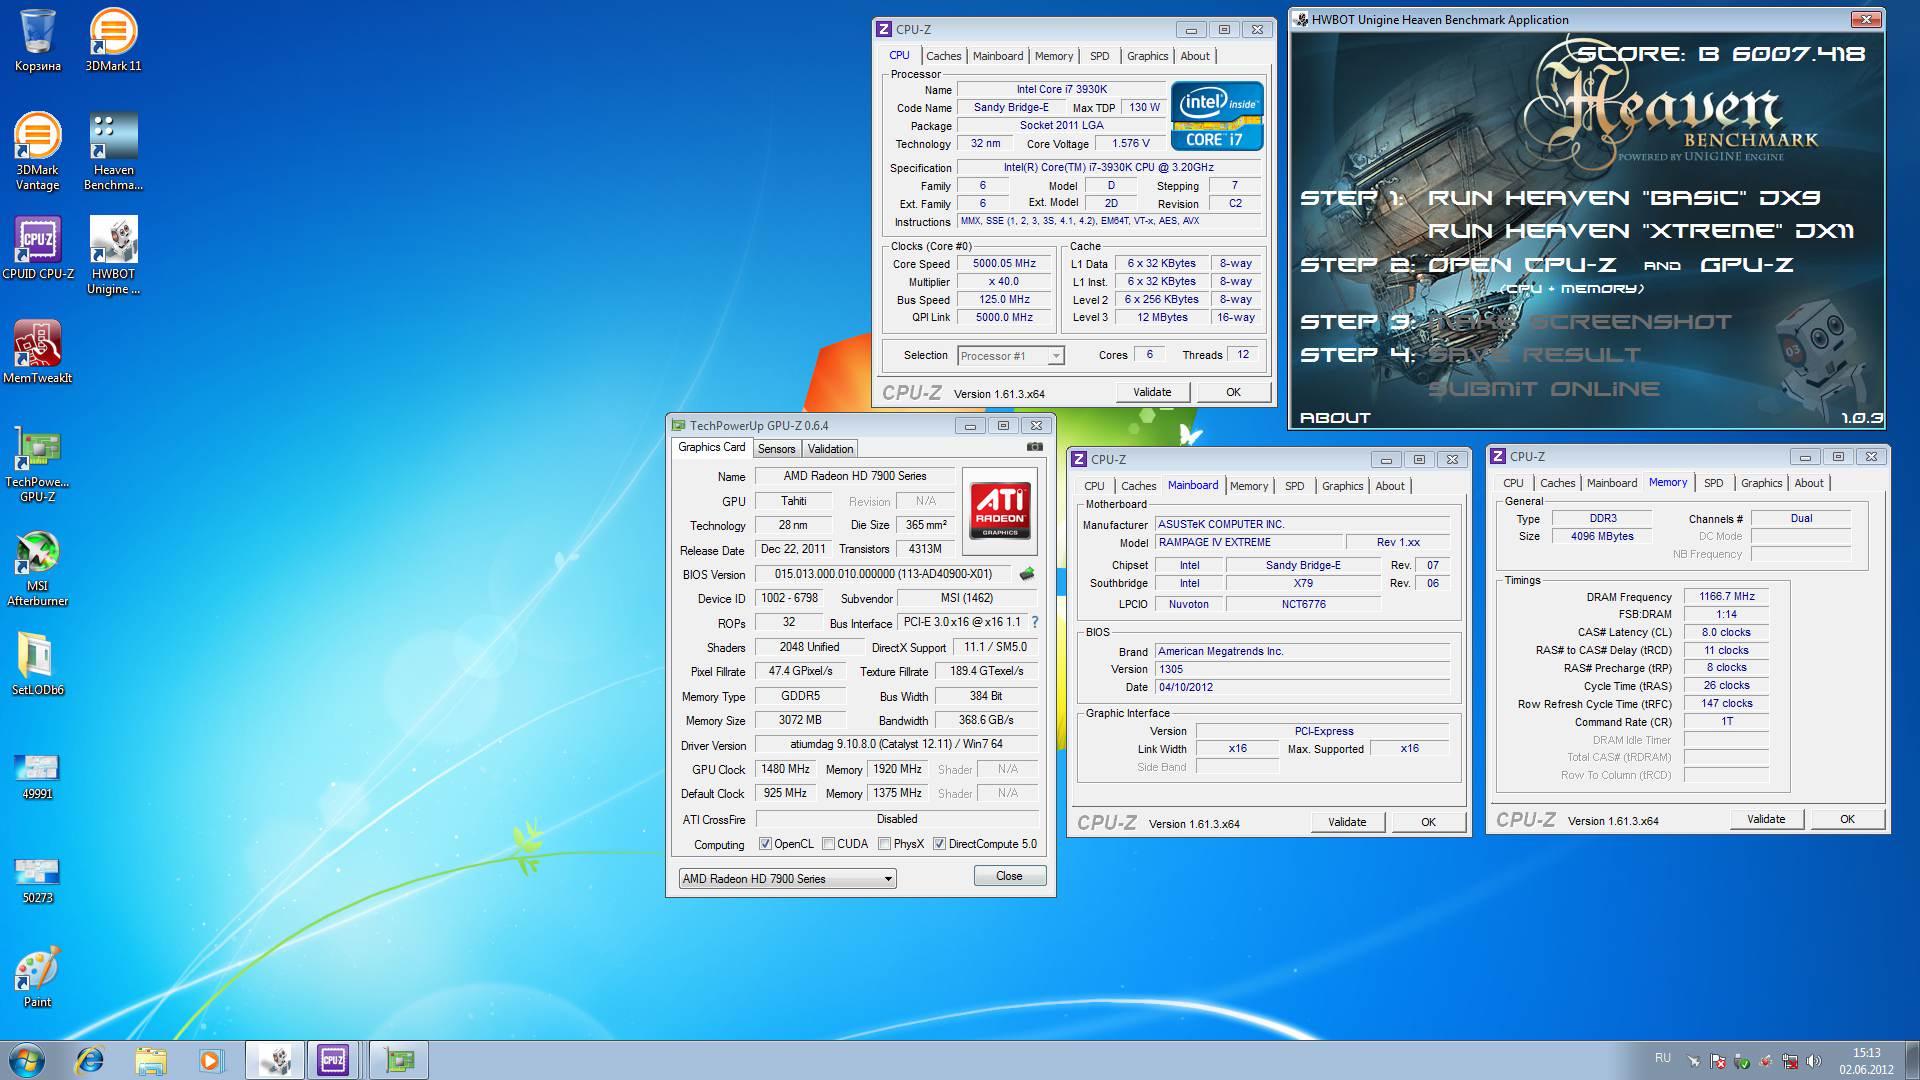This screenshot has height=1080, width=1920.
Task: Toggle the CUDA checkbox in GPU-Z
Action: coord(828,844)
